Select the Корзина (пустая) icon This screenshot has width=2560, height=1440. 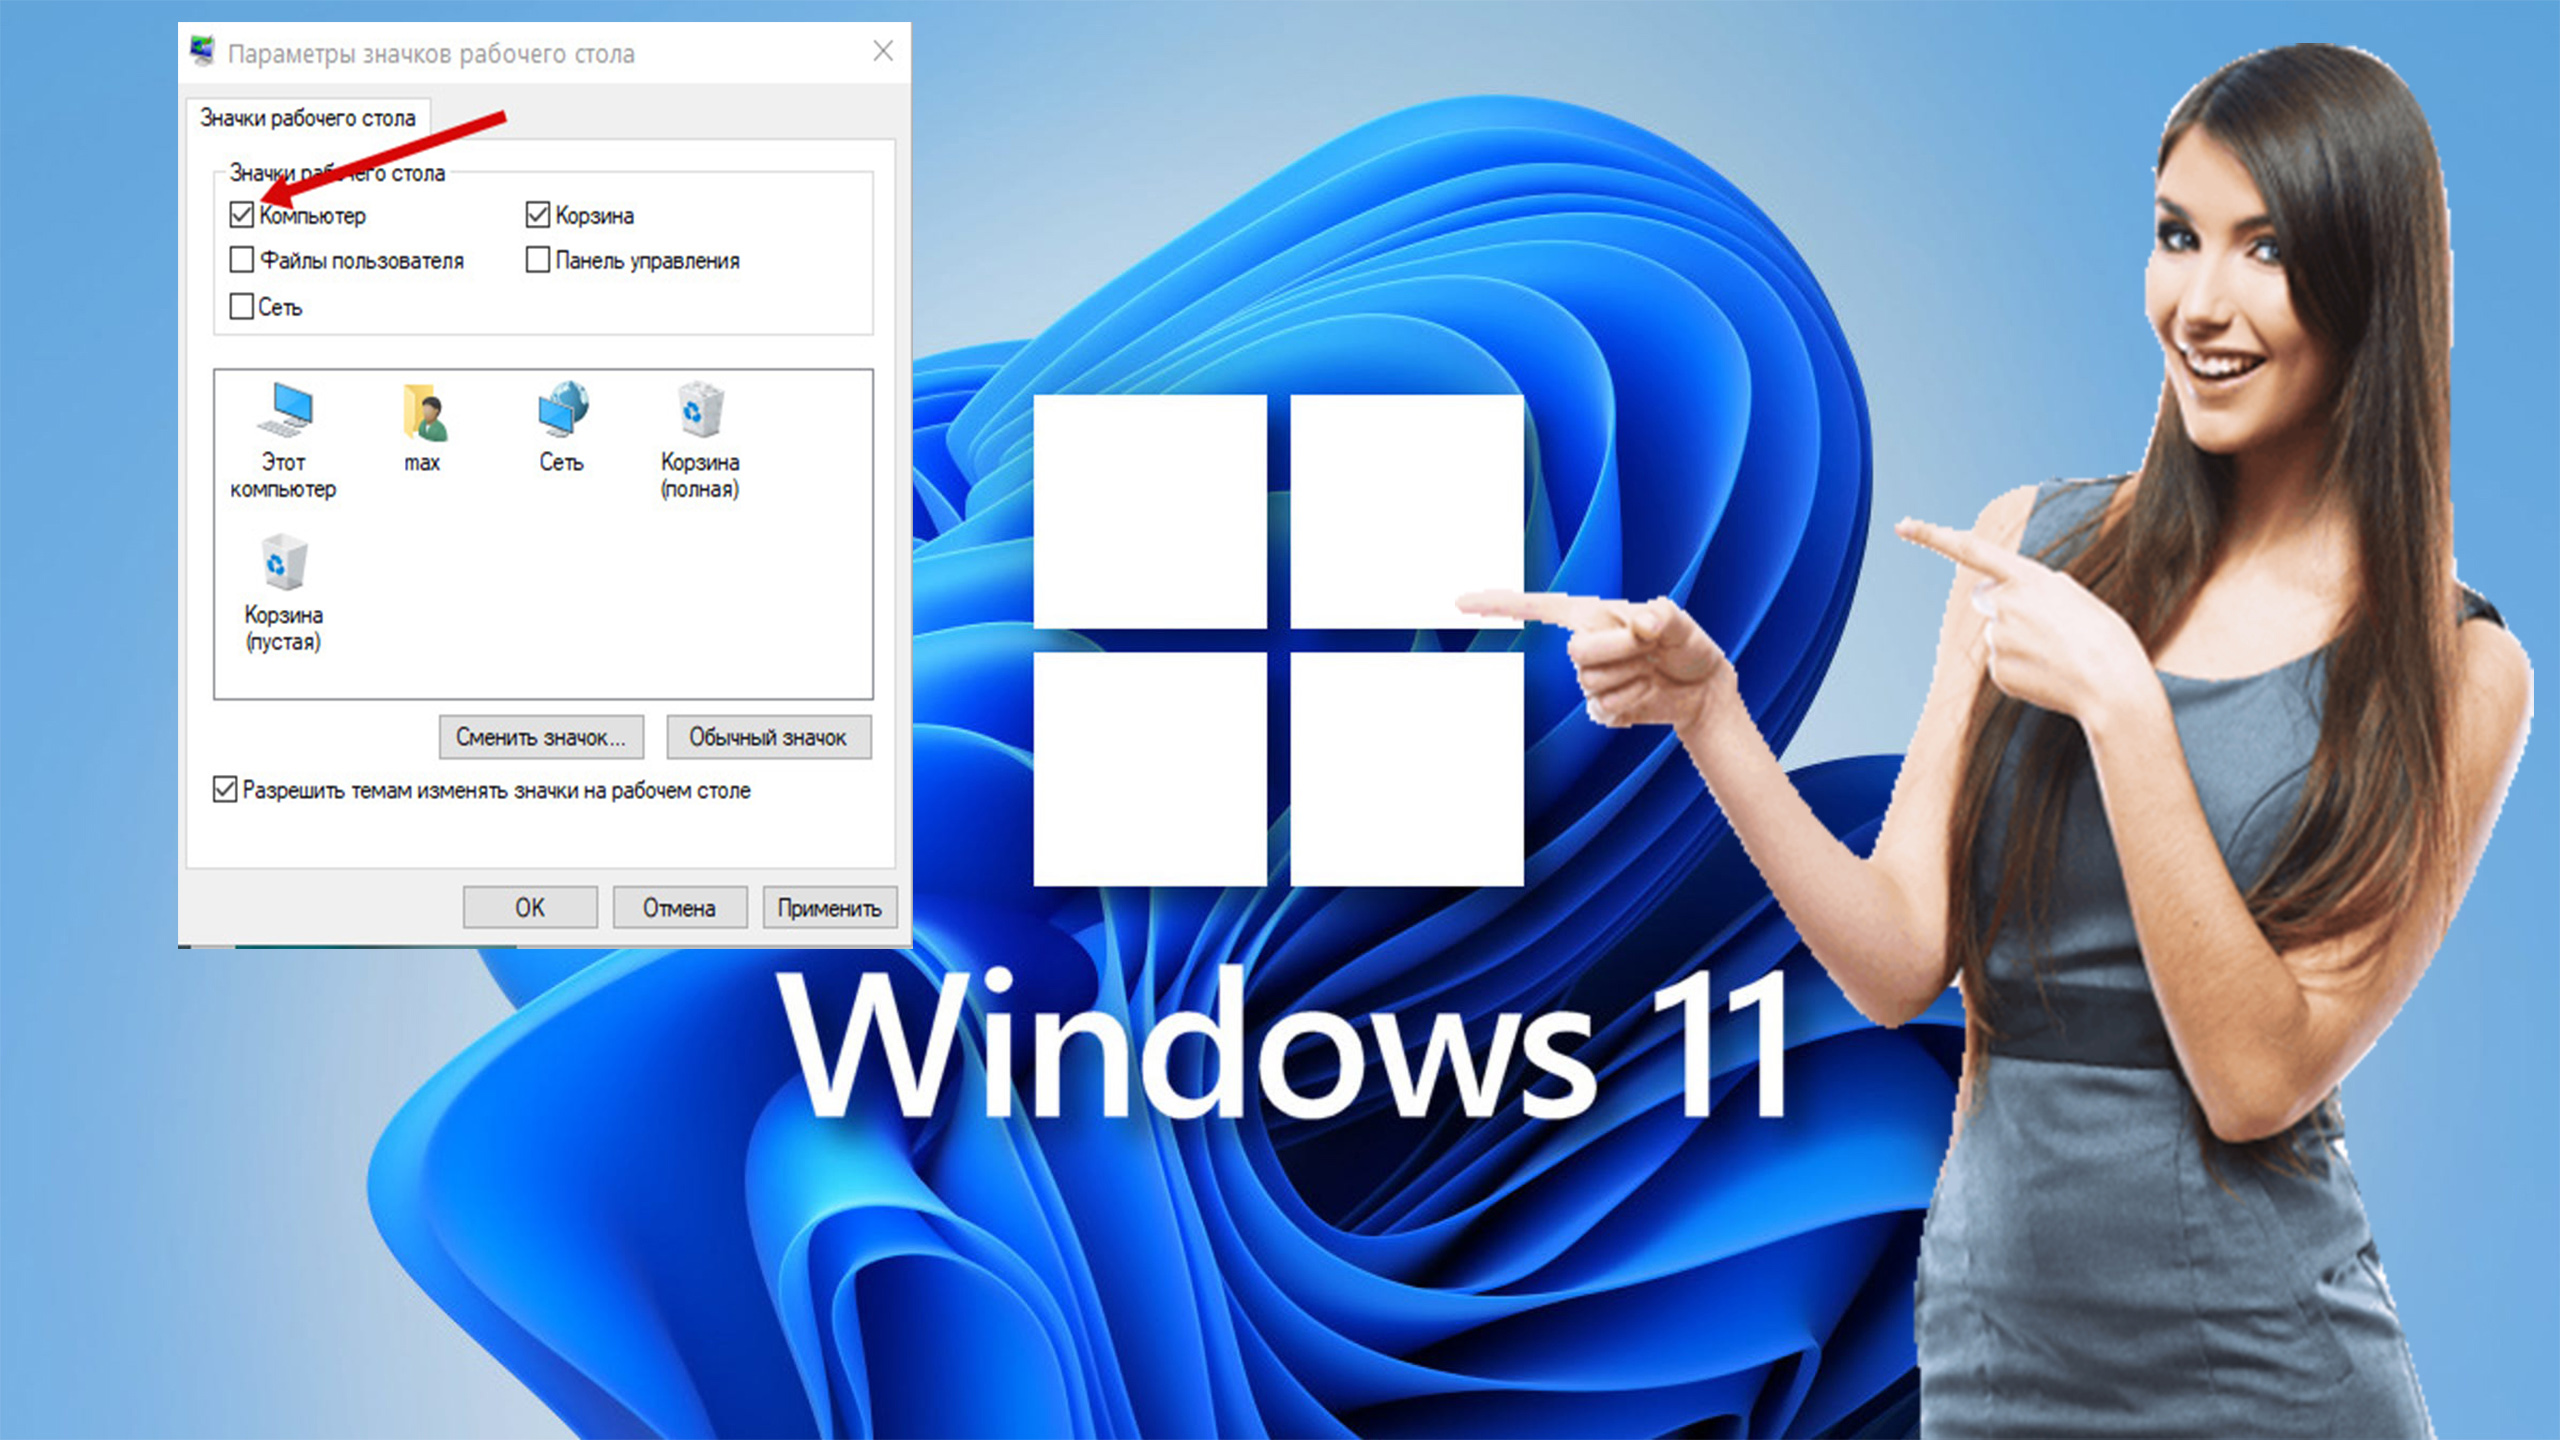283,564
